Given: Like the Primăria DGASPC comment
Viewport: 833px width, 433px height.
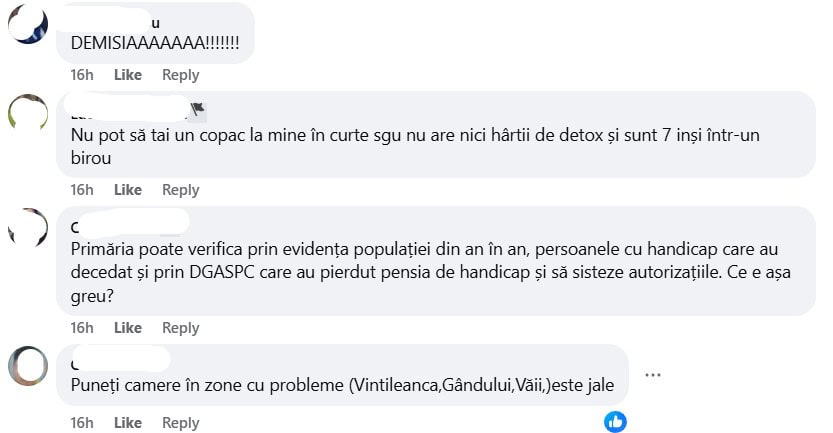Looking at the screenshot, I should [128, 328].
